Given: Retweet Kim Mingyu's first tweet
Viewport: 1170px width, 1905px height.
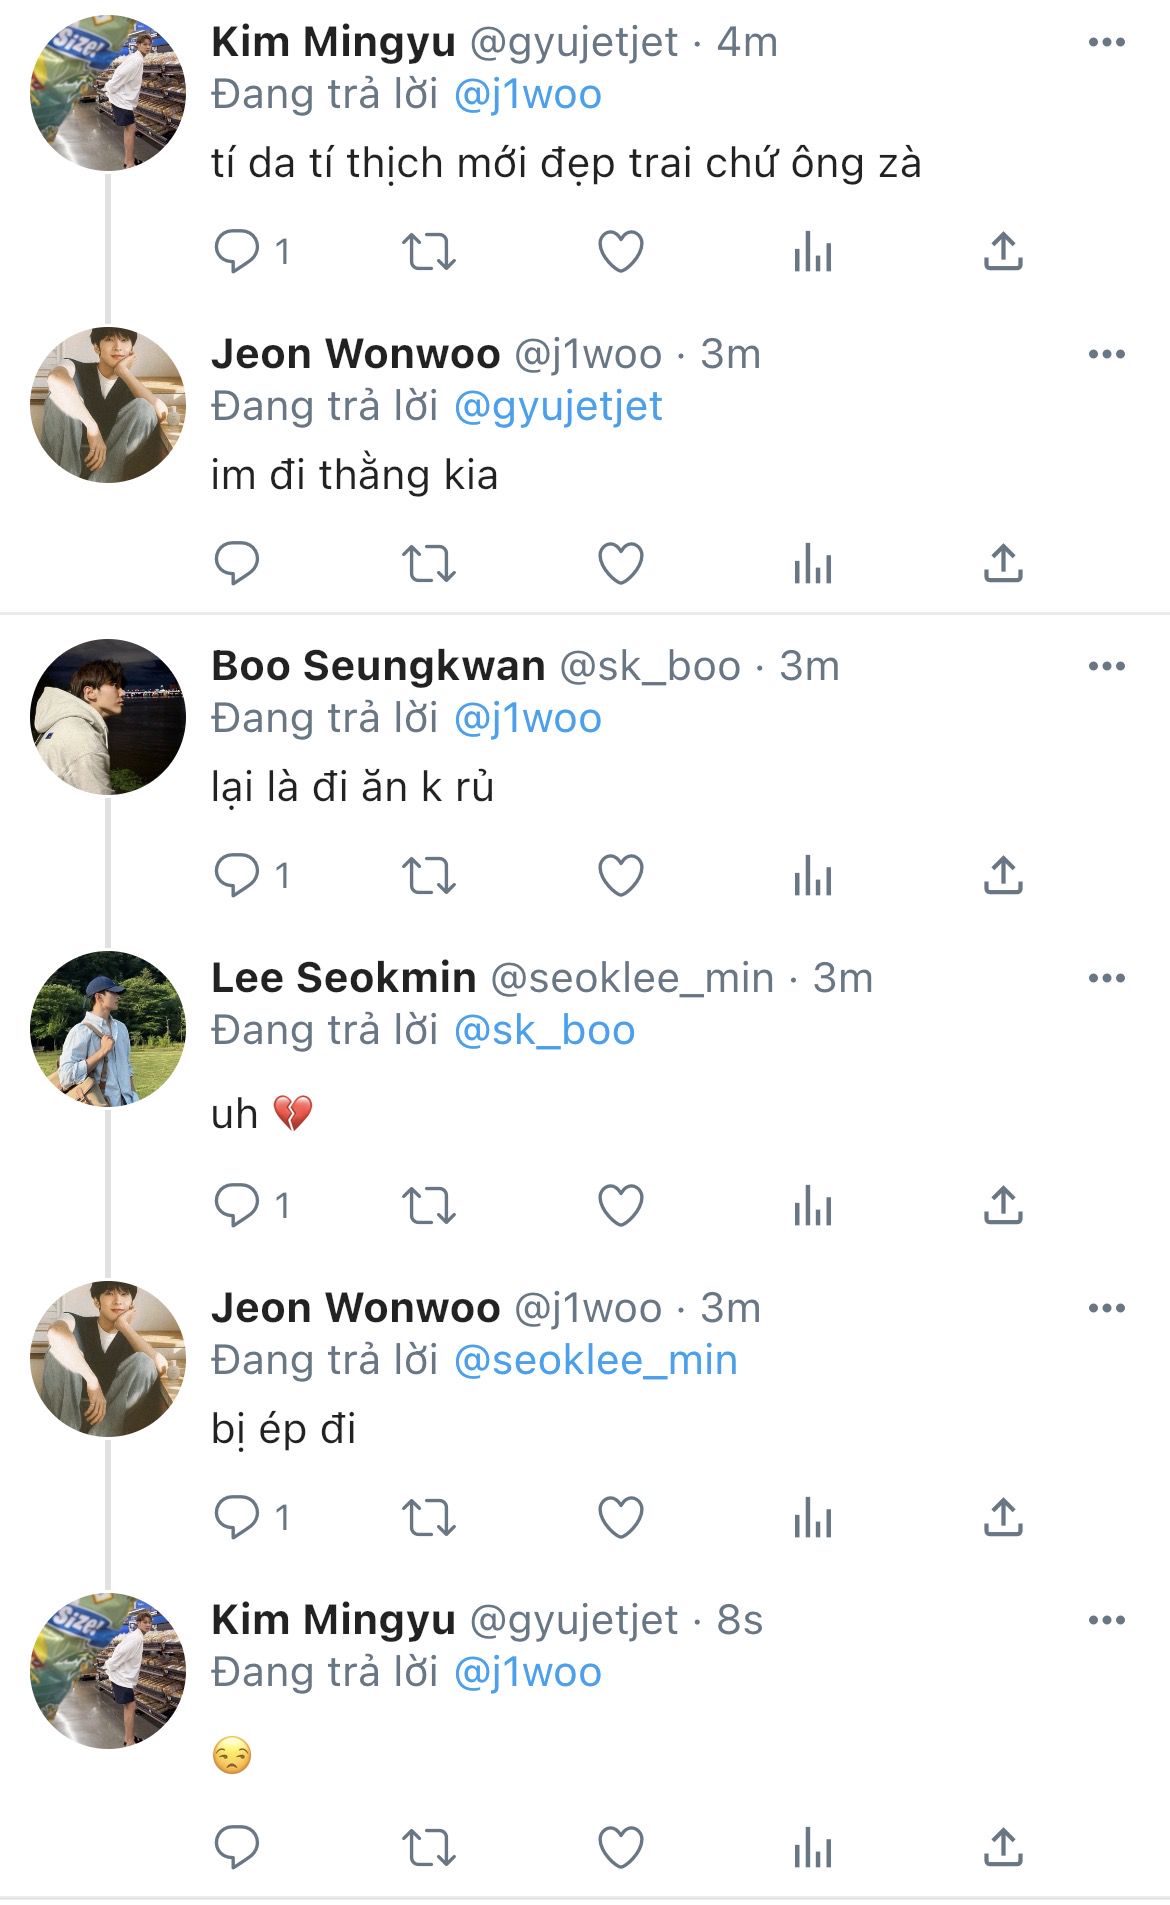Looking at the screenshot, I should tap(428, 252).
